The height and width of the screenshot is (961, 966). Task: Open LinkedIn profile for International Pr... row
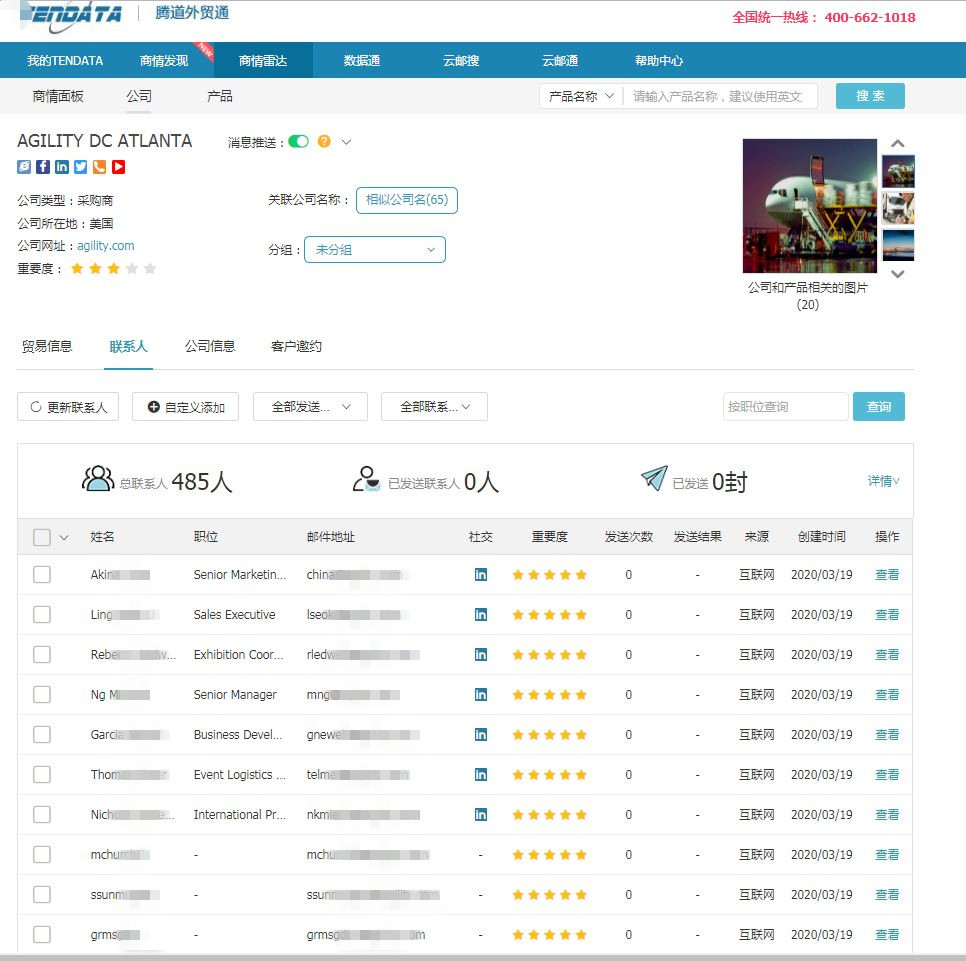coord(481,814)
